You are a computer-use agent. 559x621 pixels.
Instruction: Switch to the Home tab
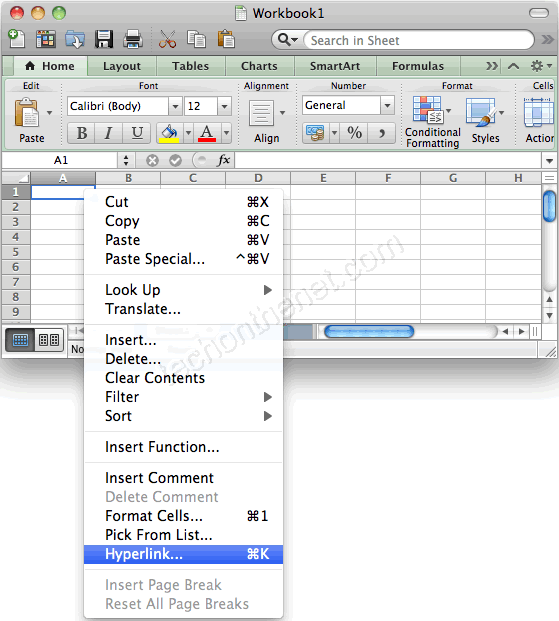(50, 66)
